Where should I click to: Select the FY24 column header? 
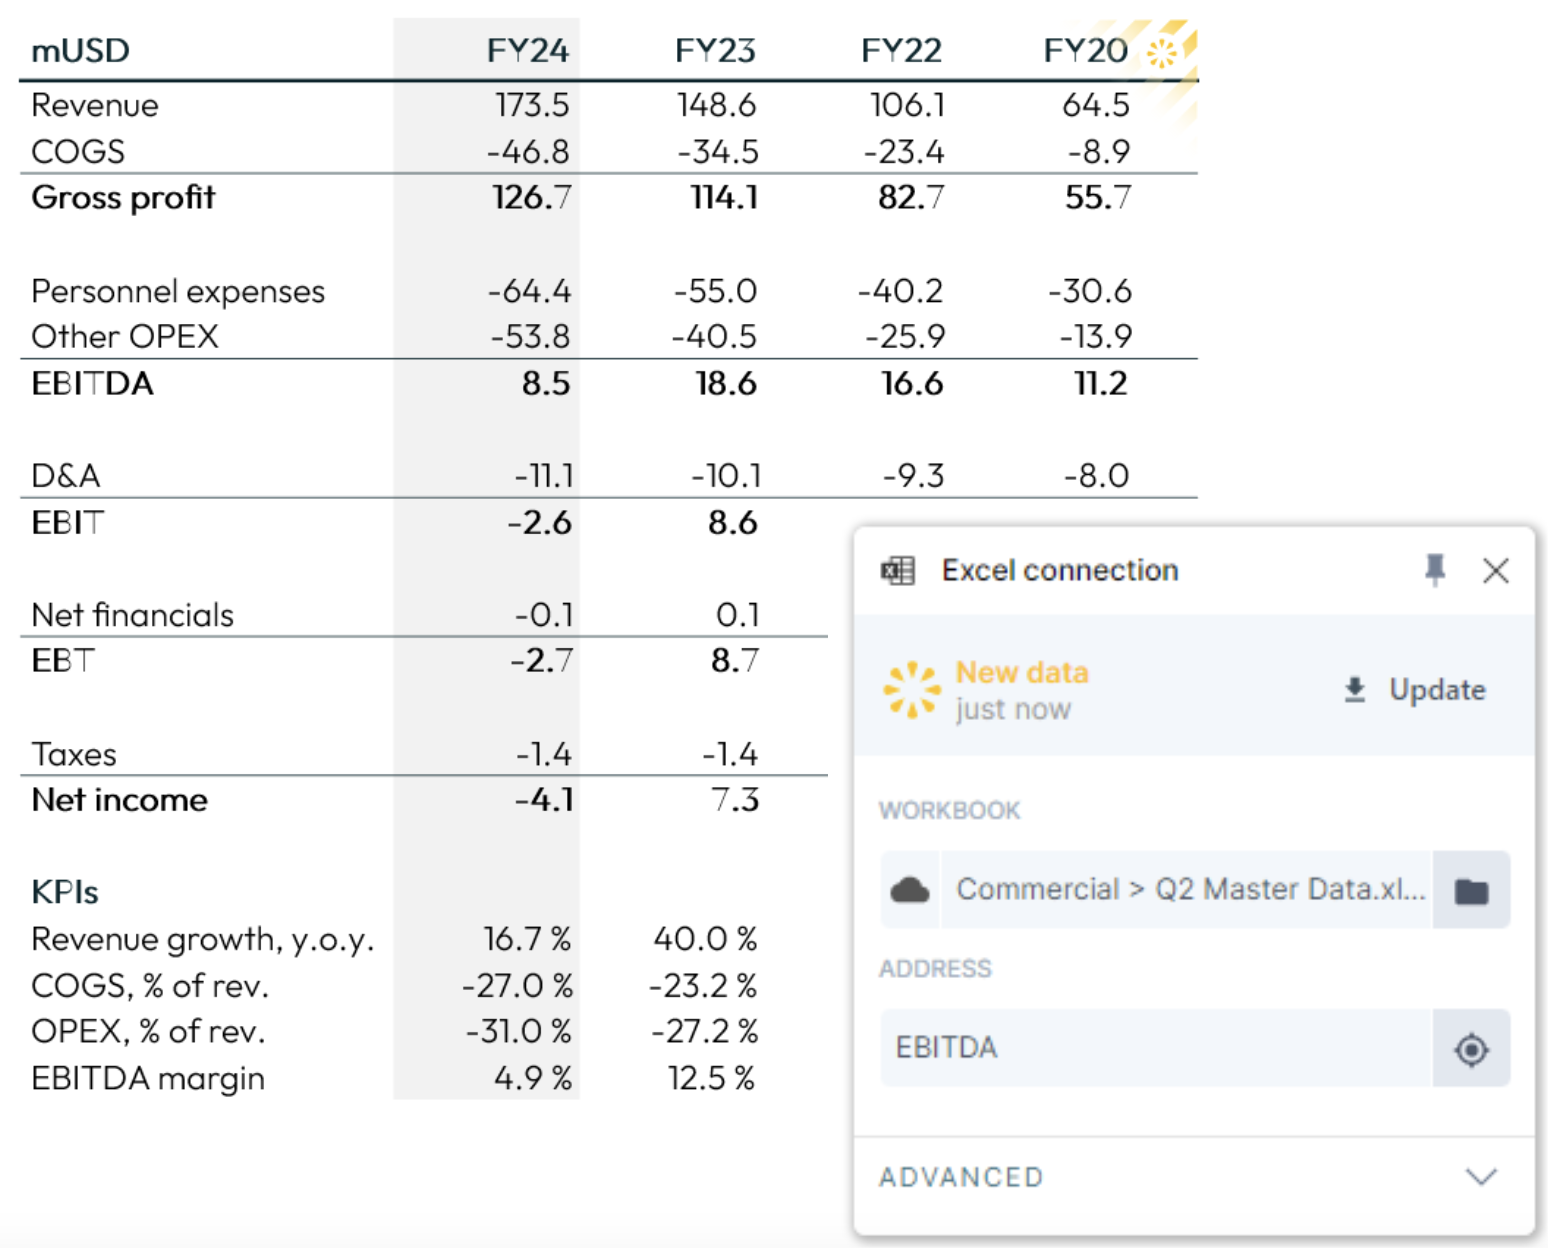(x=527, y=51)
